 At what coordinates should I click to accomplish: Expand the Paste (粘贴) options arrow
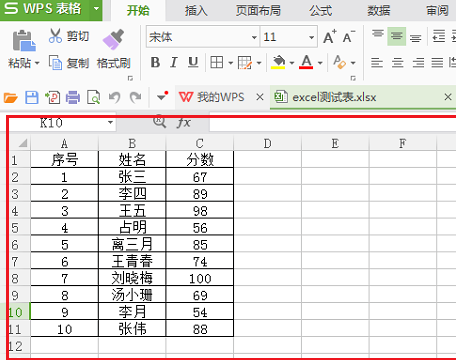tap(37, 63)
